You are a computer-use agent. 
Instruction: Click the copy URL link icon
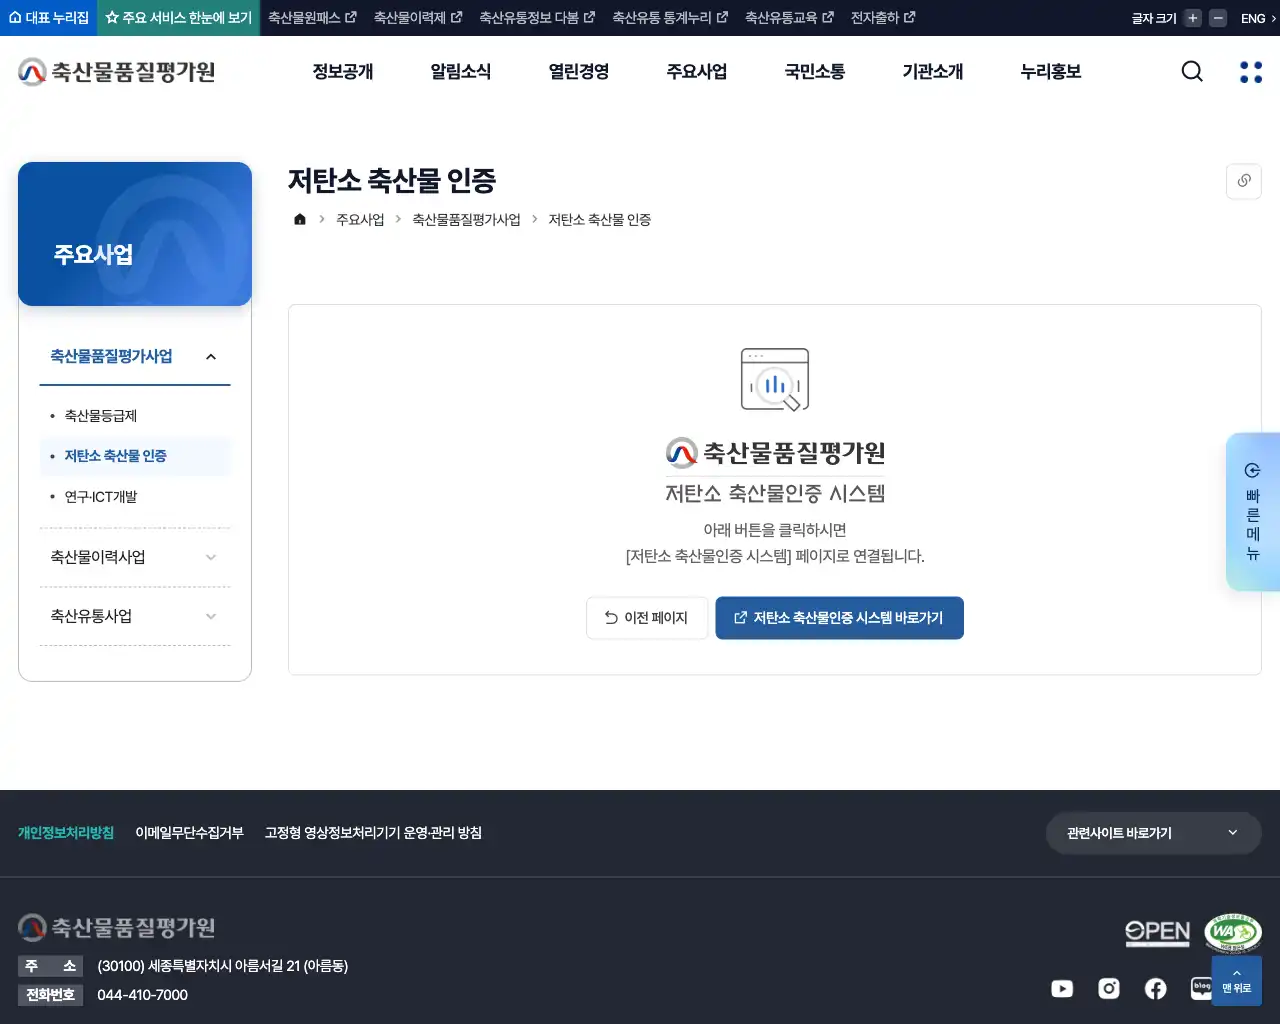point(1244,181)
